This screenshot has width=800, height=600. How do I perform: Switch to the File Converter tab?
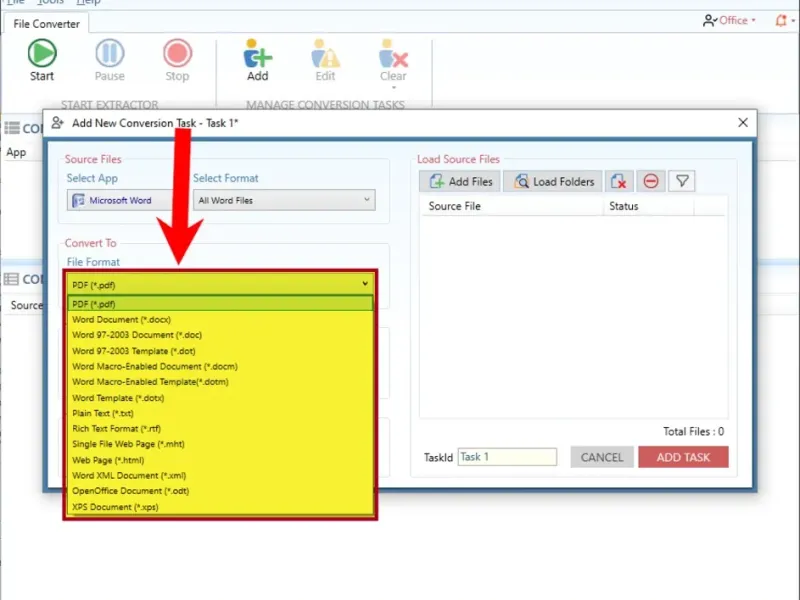coord(46,24)
